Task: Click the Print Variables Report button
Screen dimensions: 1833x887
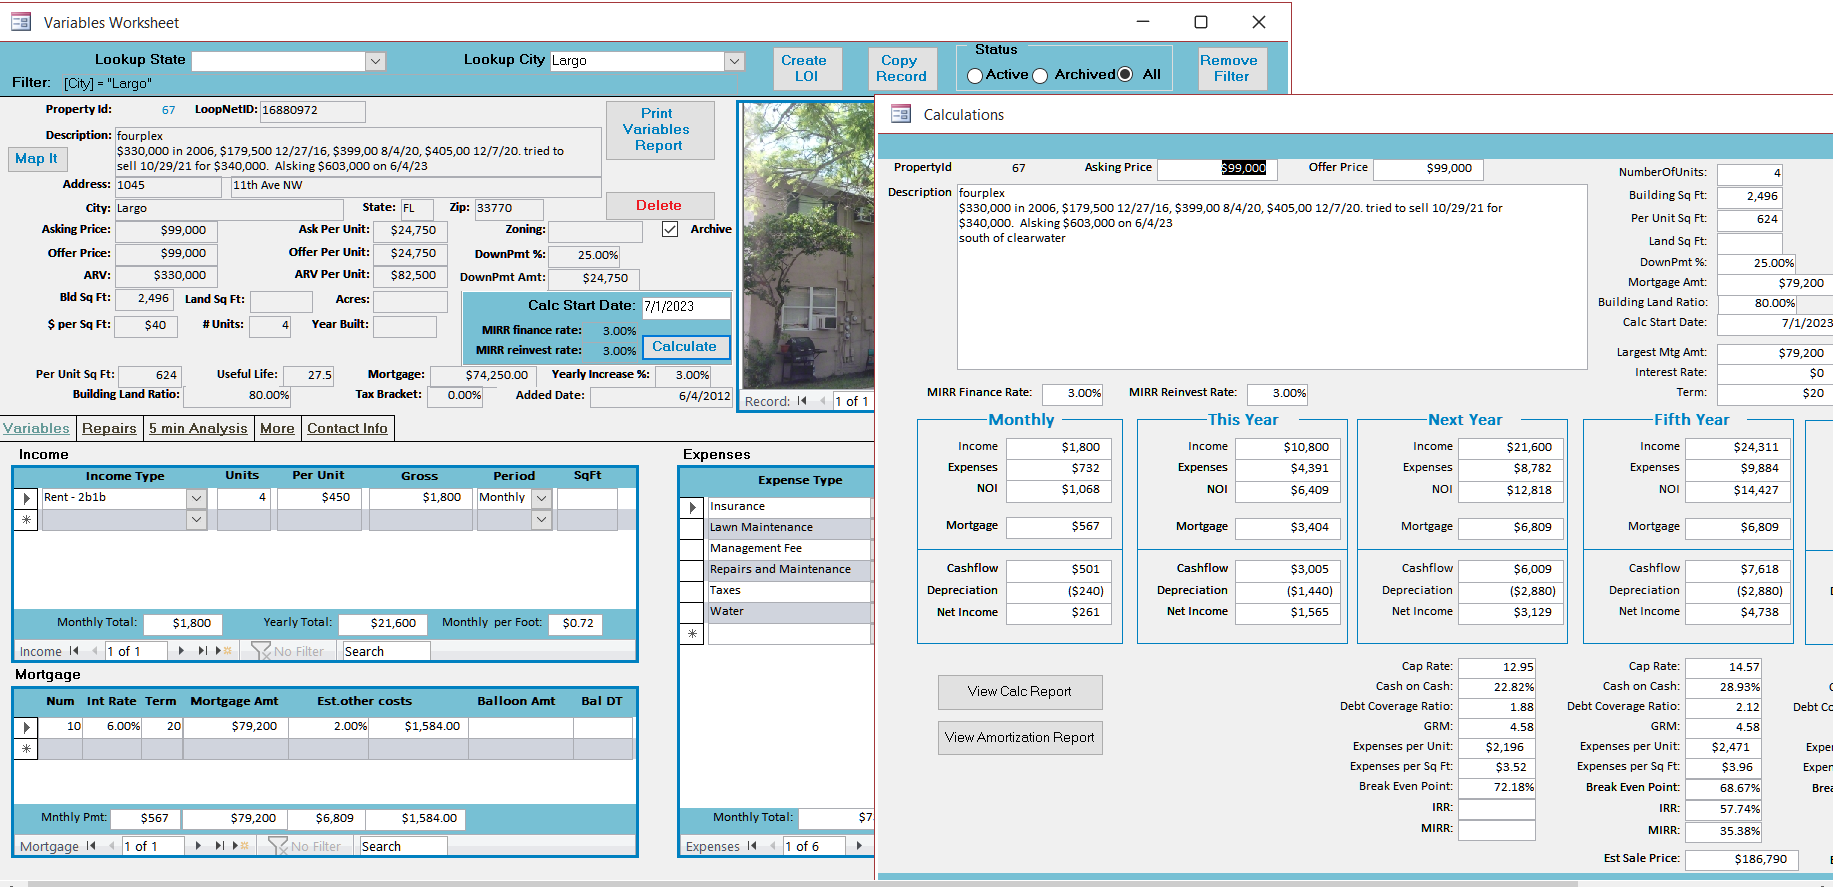Action: (659, 129)
